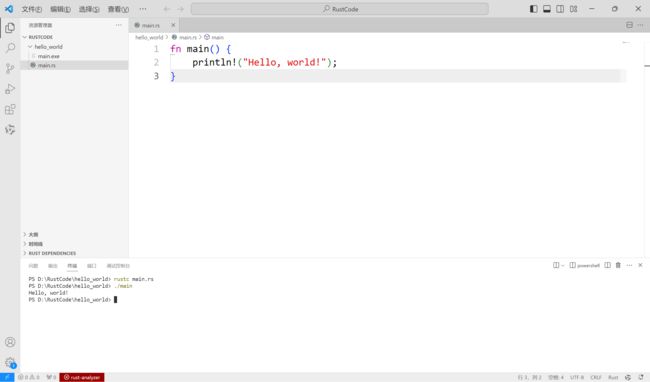Click the main symbol in the breadcrumb

218,37
